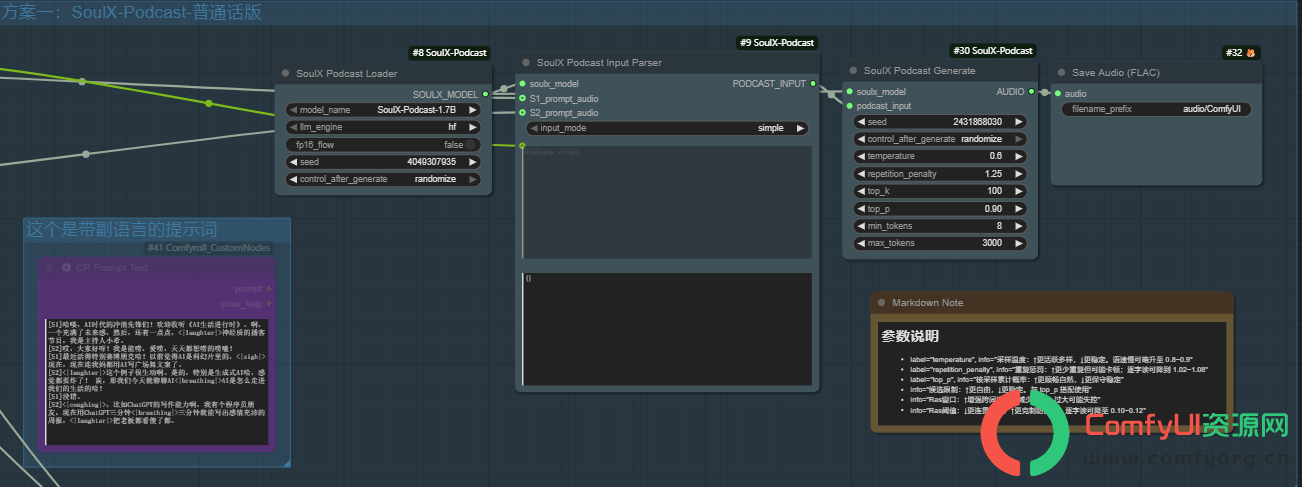Click the CR Prompt Text dialogue text area
The width and height of the screenshot is (1302, 487).
(157, 382)
